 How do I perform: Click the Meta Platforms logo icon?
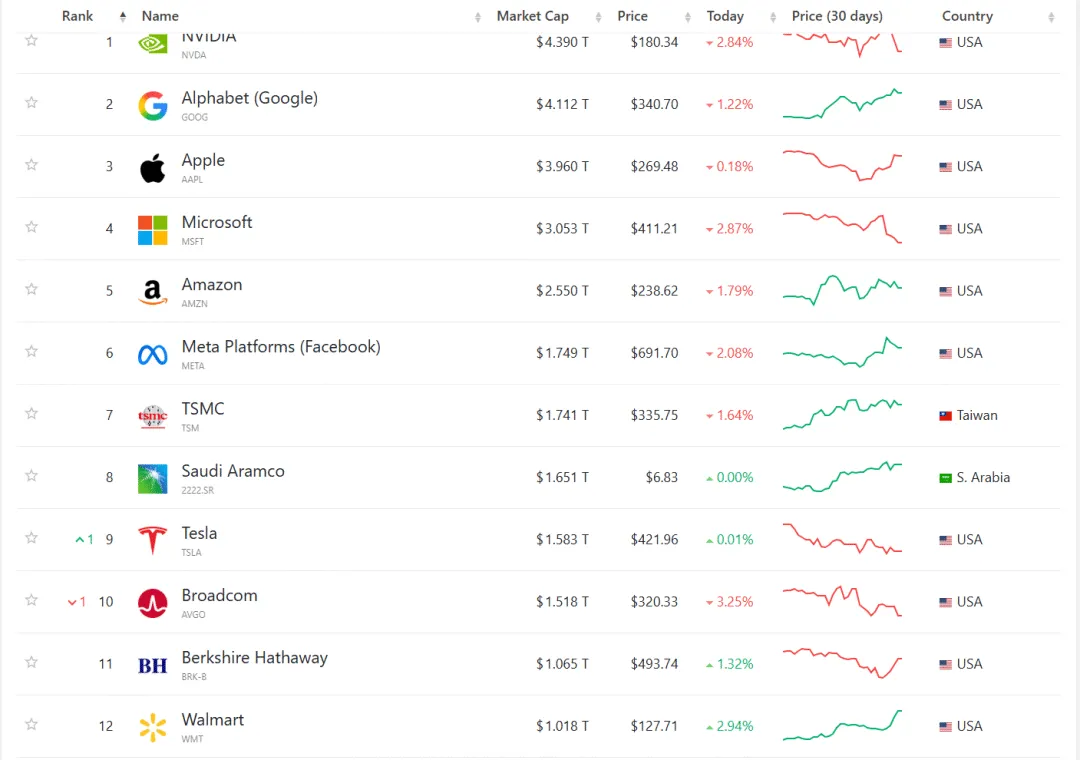[153, 354]
